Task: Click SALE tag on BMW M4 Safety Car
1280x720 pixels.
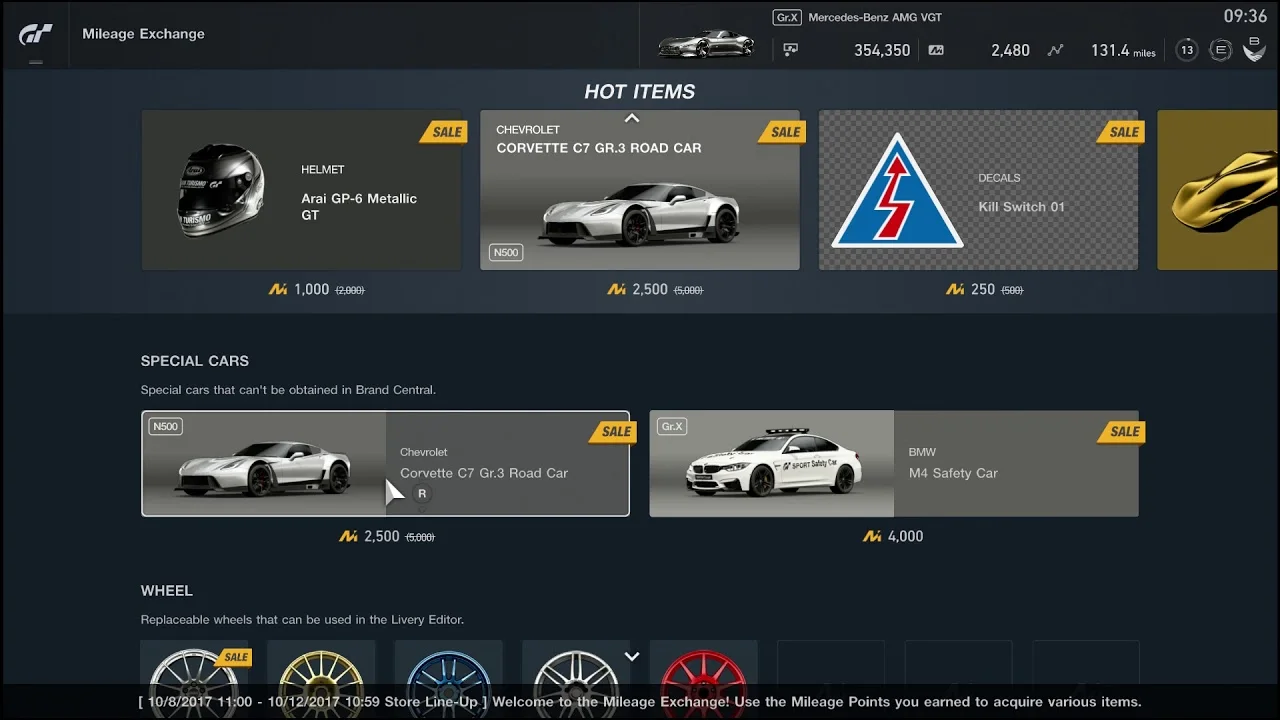Action: tap(1122, 432)
